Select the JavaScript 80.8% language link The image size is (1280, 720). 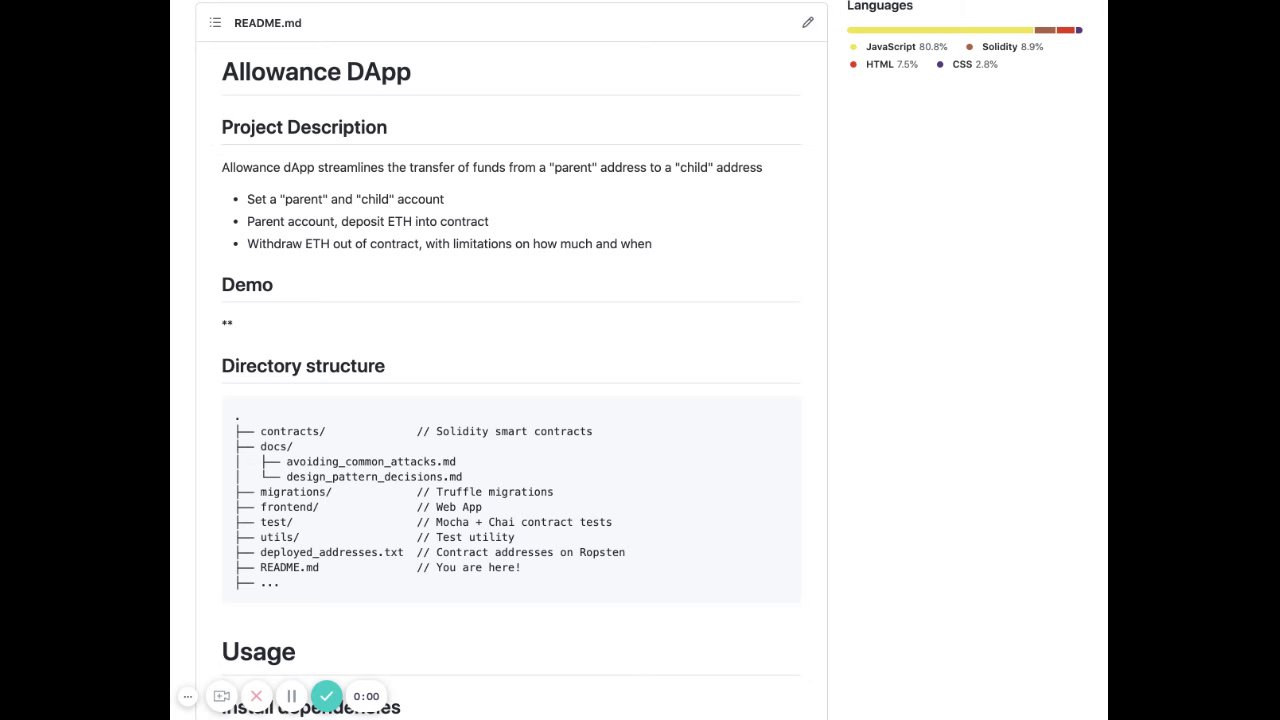tap(905, 47)
